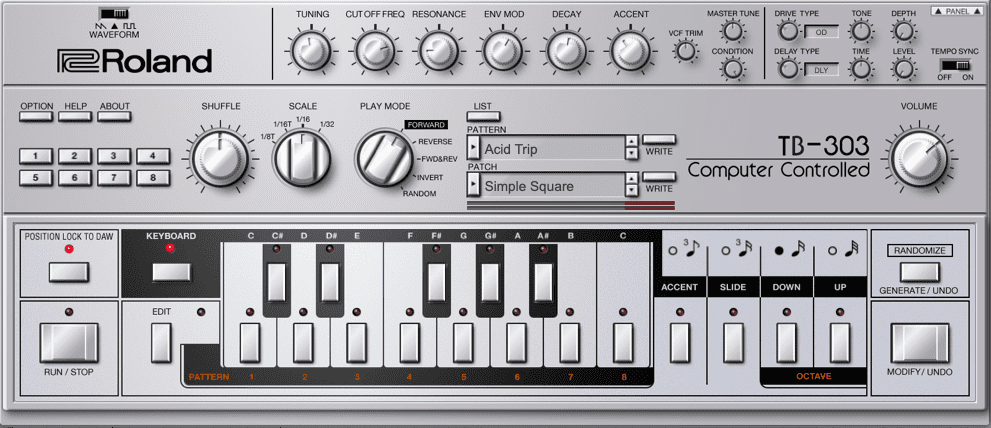Step pattern down with the arrow
Viewport: 991px width, 428px height.
coord(631,154)
